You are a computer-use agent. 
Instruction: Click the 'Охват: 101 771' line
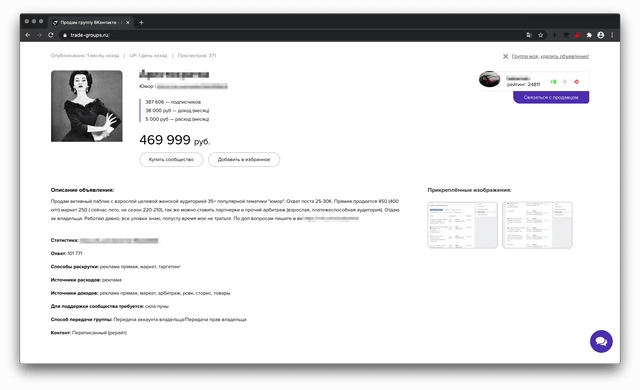pyautogui.click(x=67, y=253)
